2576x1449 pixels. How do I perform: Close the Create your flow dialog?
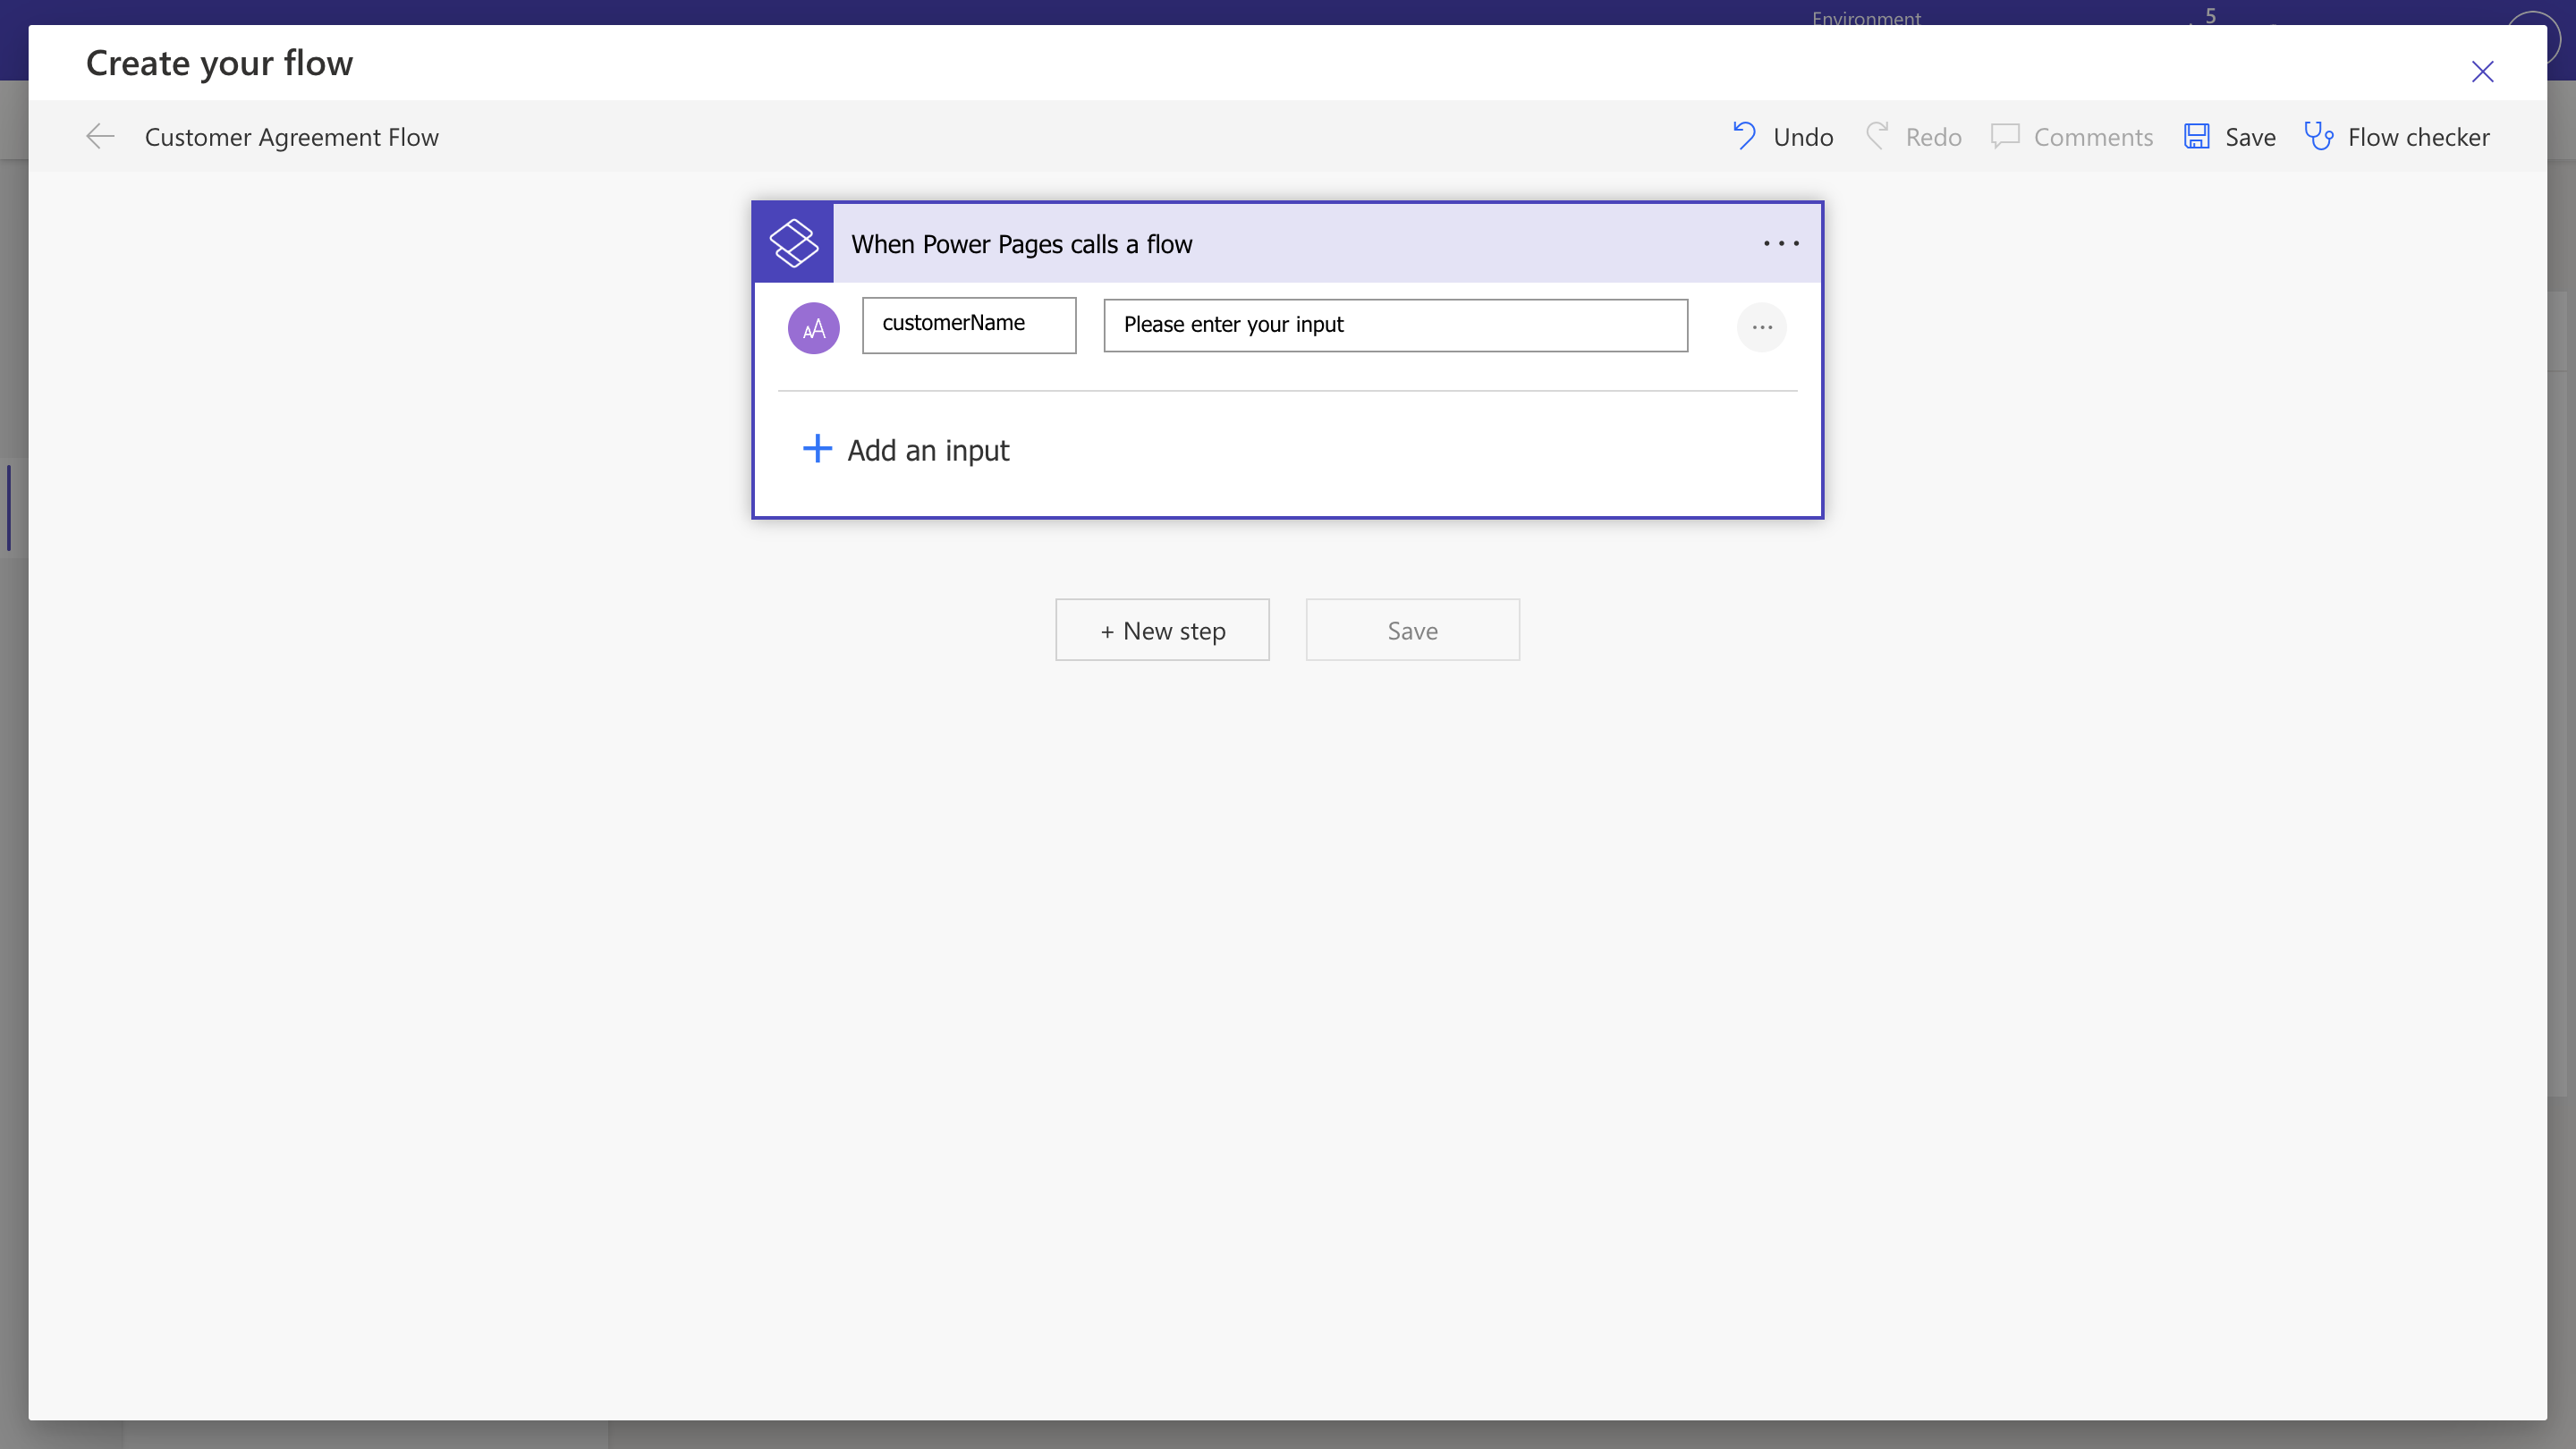tap(2483, 71)
